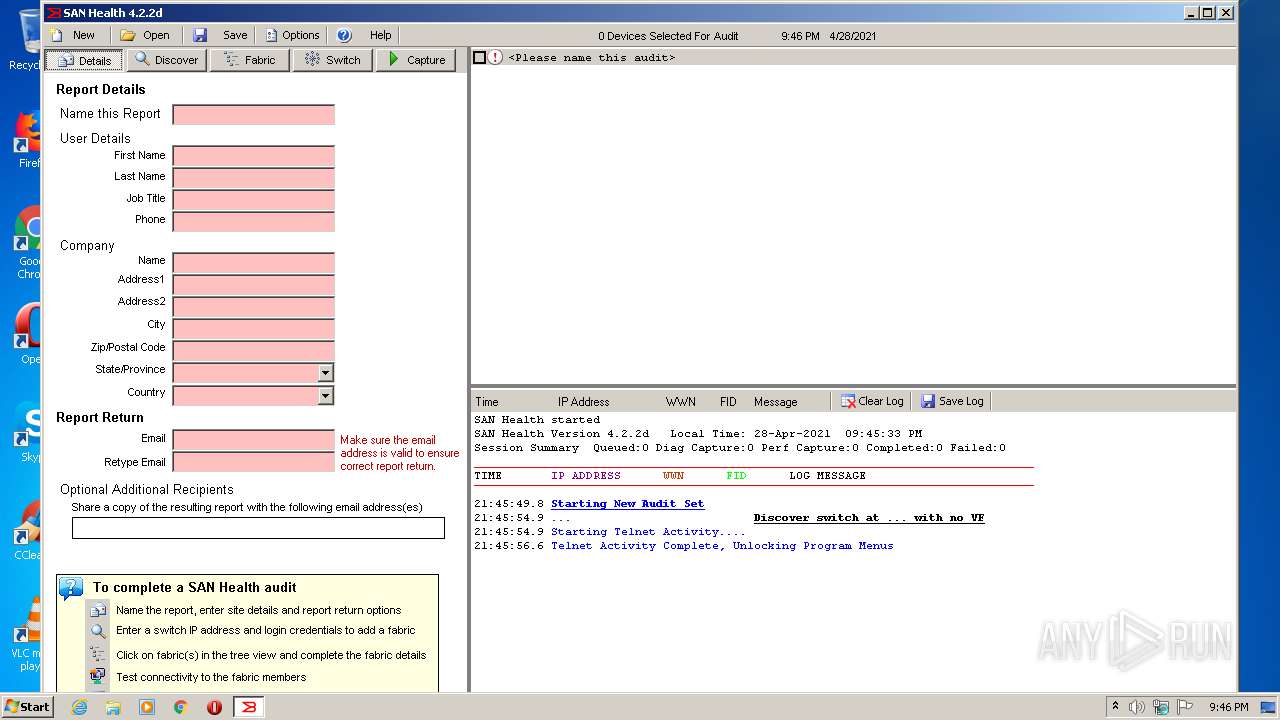Click the Help toolbar question icon
Viewport: 1280px width, 720px height.
345,35
